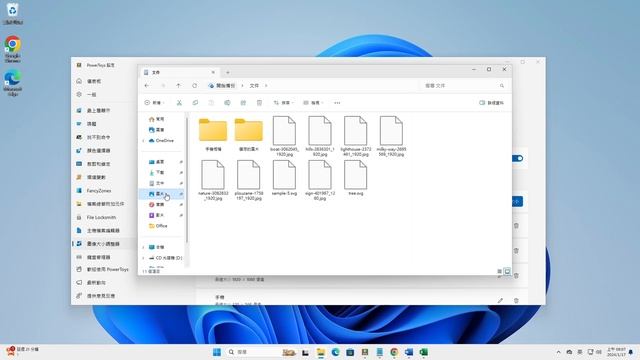
Task: Open the Windows Start menu
Action: point(217,352)
